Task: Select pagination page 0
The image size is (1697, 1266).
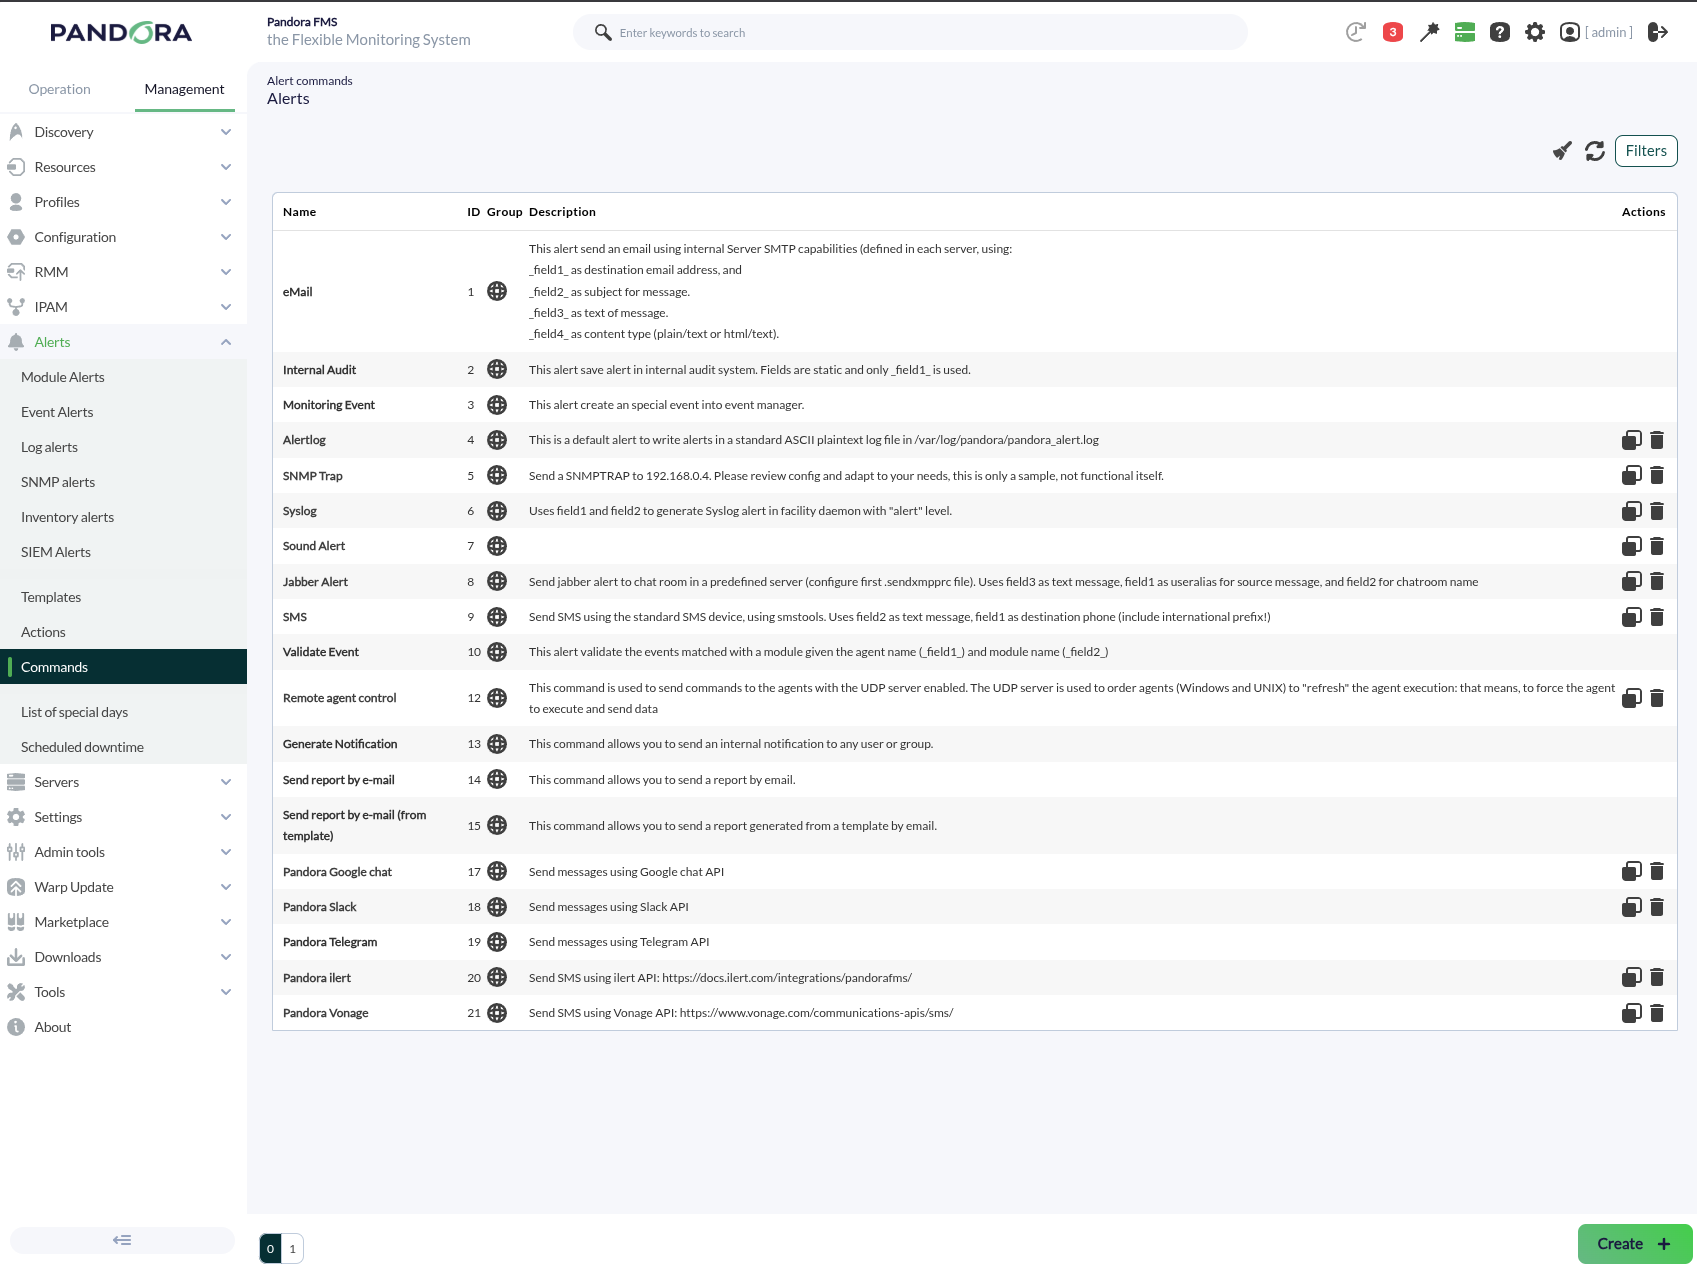Action: (x=270, y=1249)
